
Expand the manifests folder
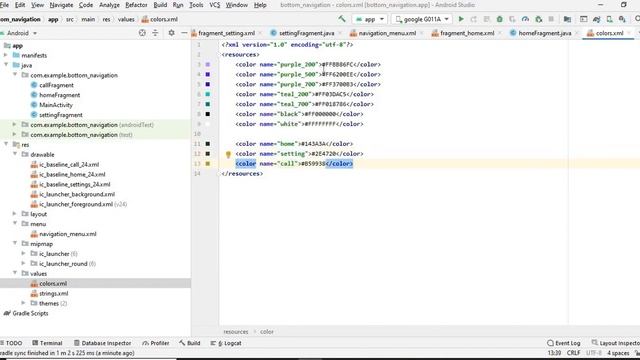(x=6, y=55)
